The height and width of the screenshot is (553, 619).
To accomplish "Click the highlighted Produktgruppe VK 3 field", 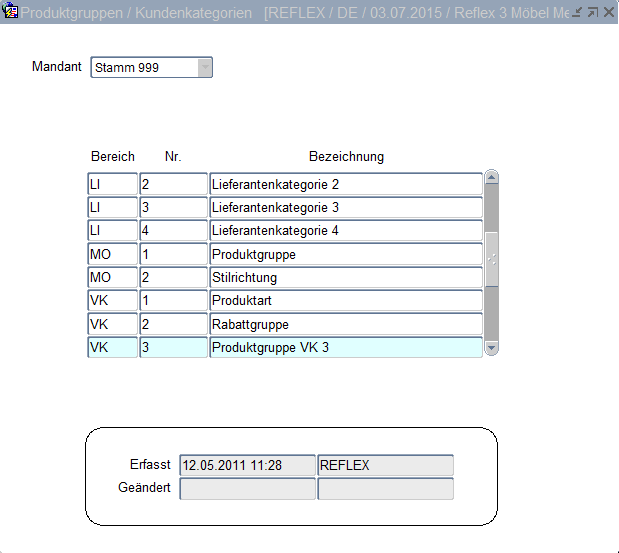I will point(345,348).
